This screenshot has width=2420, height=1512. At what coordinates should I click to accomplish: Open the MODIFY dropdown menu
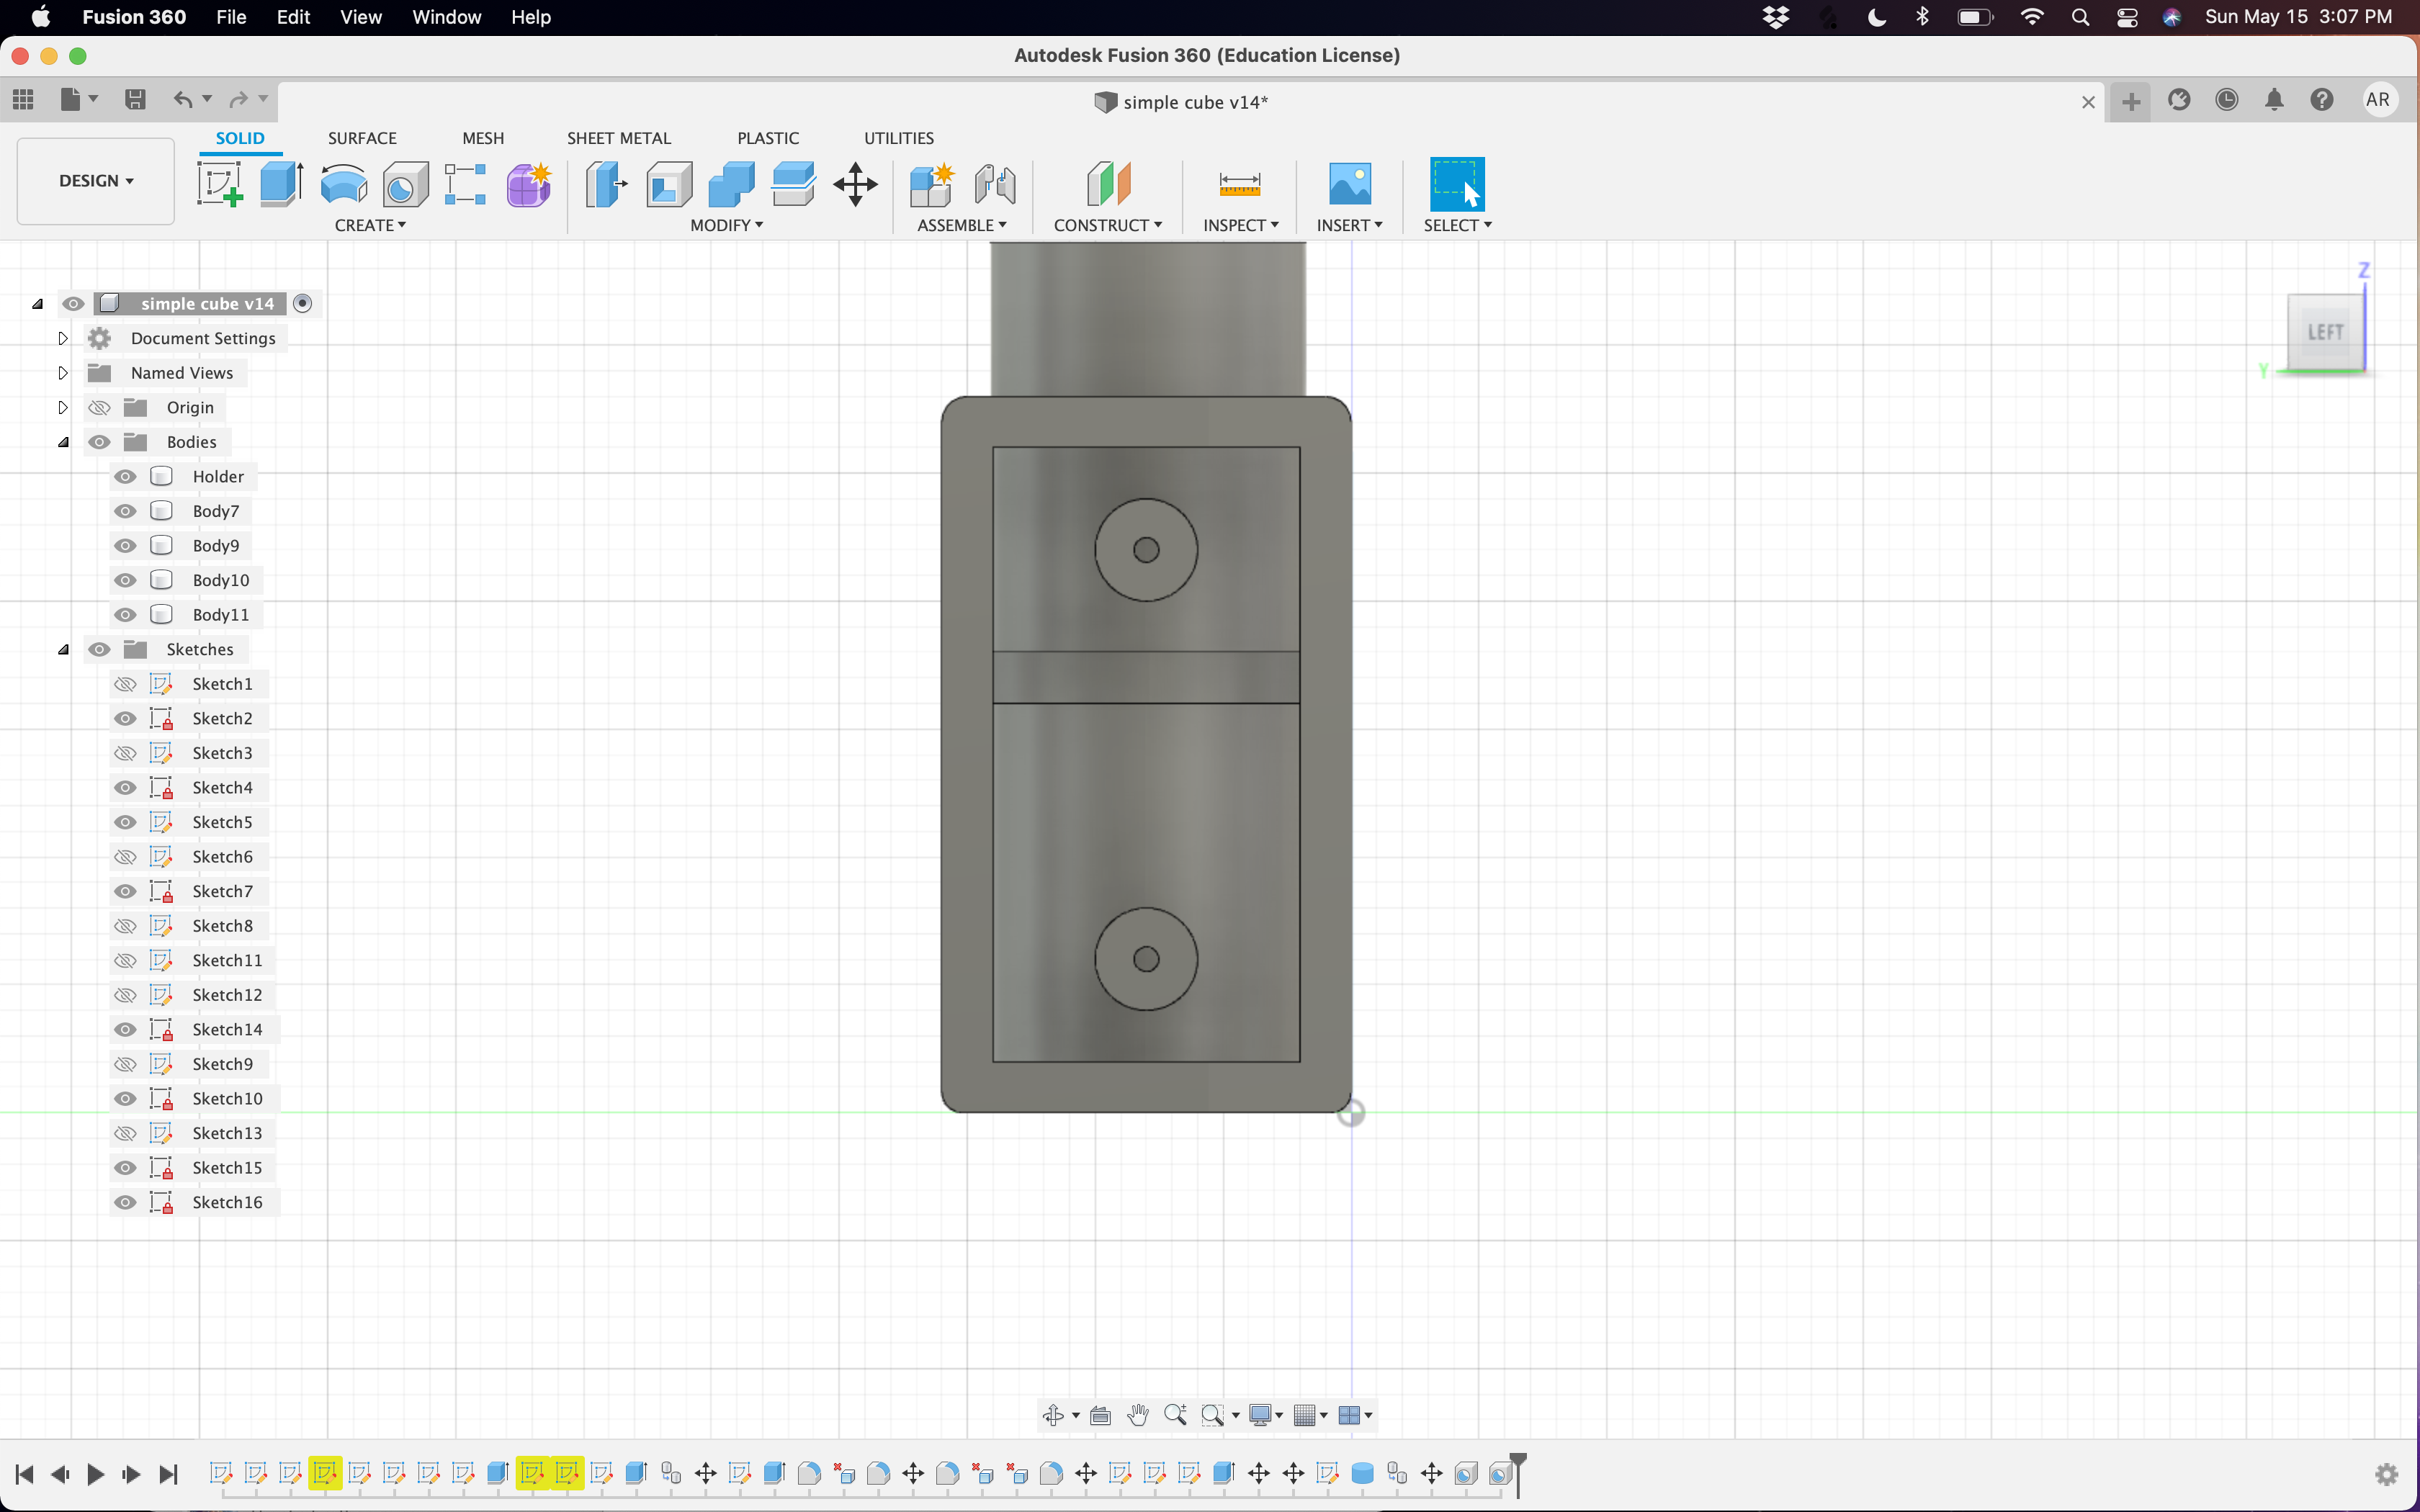pyautogui.click(x=726, y=225)
